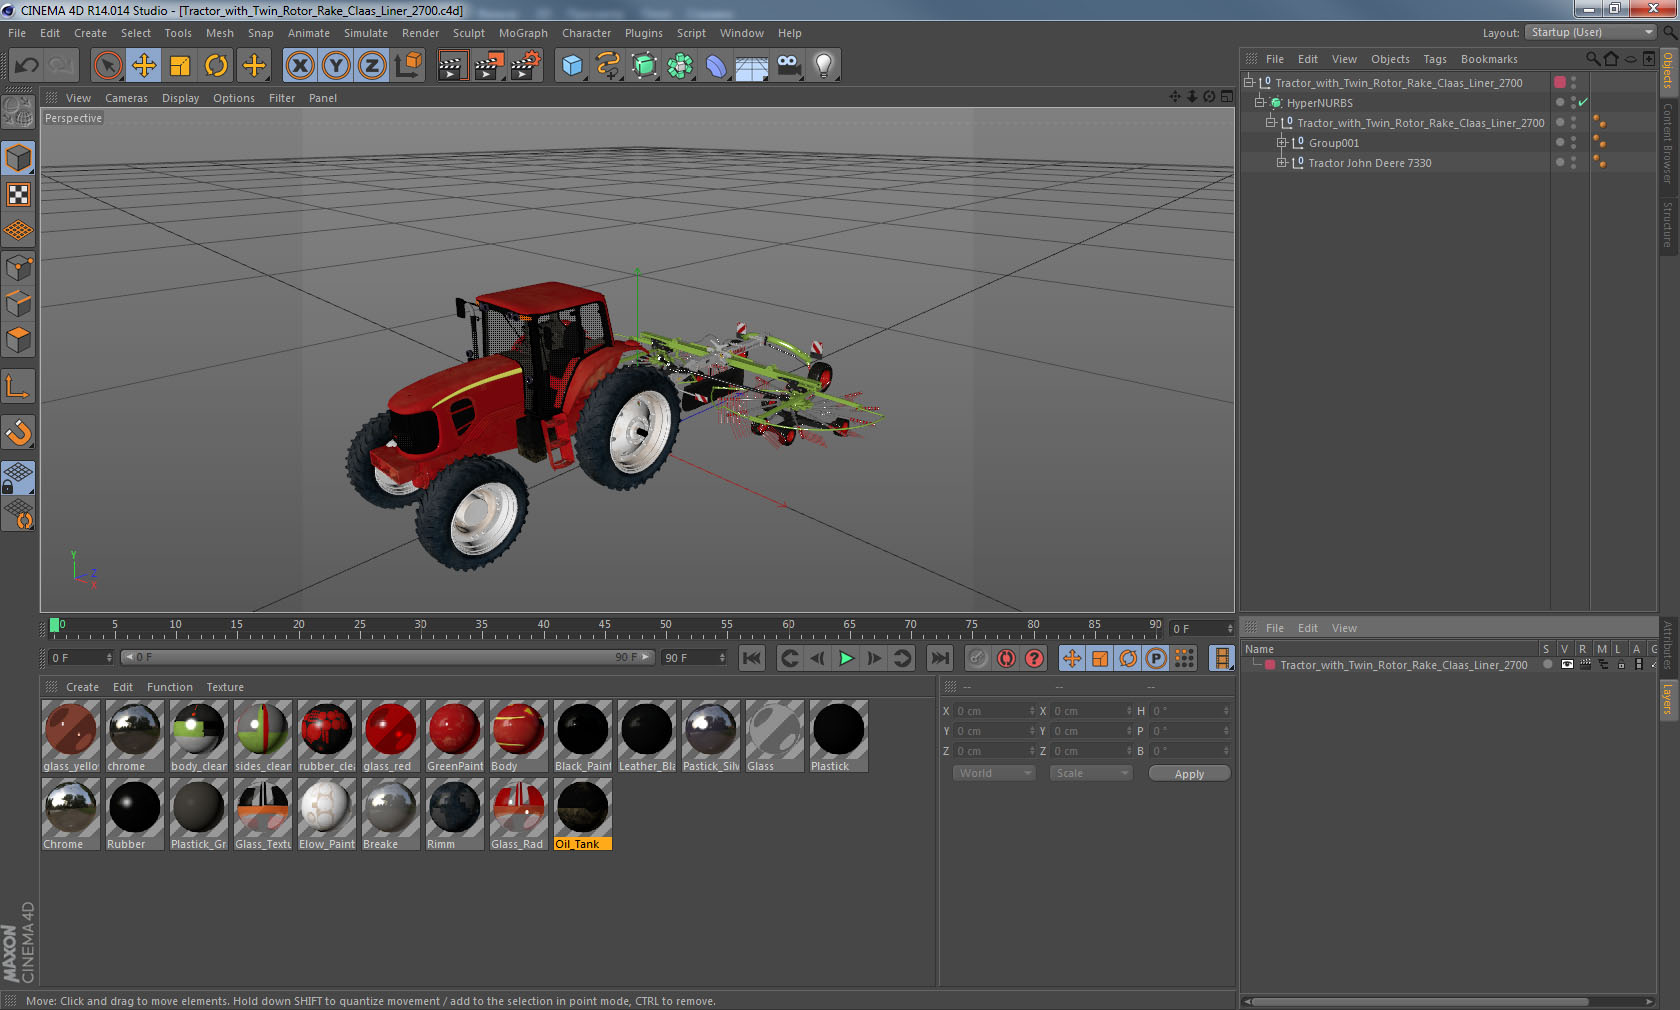The height and width of the screenshot is (1010, 1680).
Task: Add a Floor environment object
Action: [752, 66]
